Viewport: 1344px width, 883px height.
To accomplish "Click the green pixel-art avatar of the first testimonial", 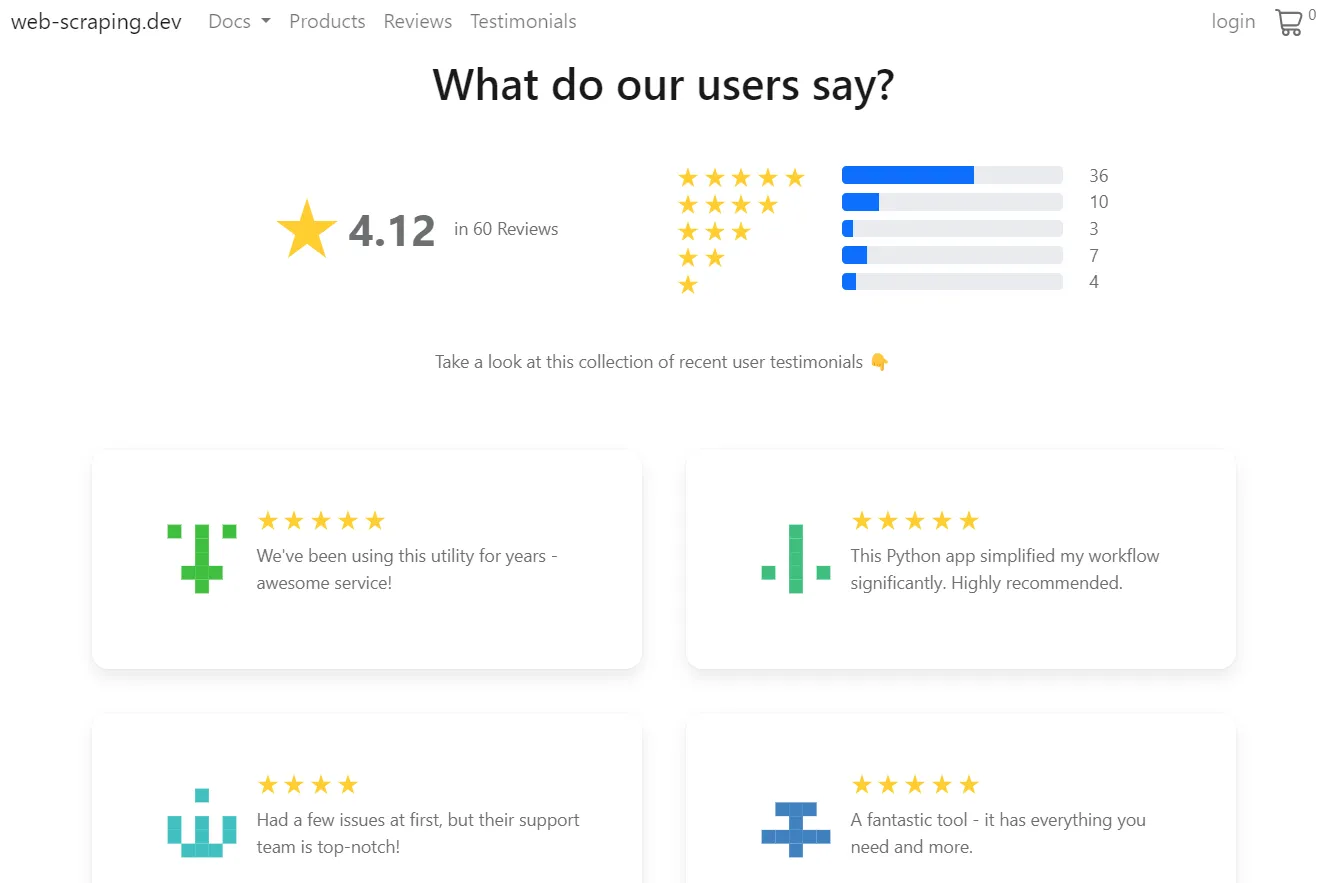I will [x=201, y=560].
